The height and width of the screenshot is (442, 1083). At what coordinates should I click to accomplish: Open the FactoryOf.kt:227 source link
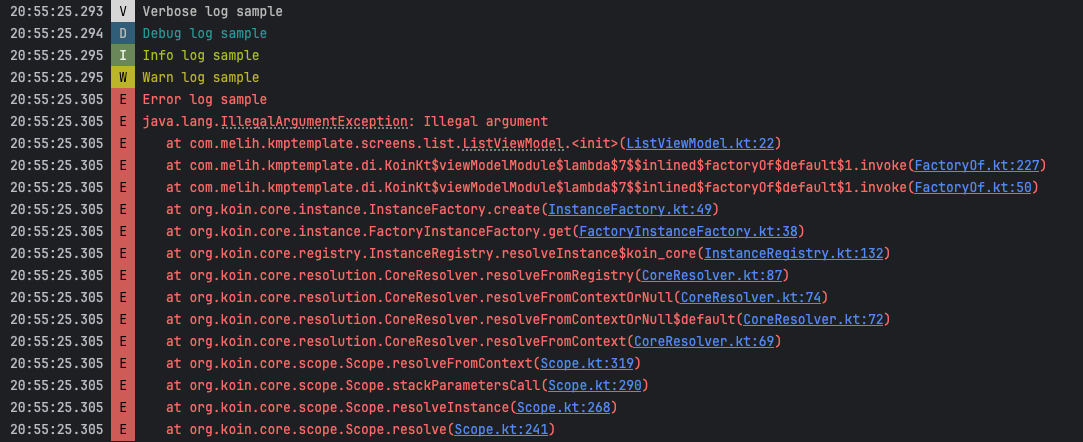pos(978,166)
